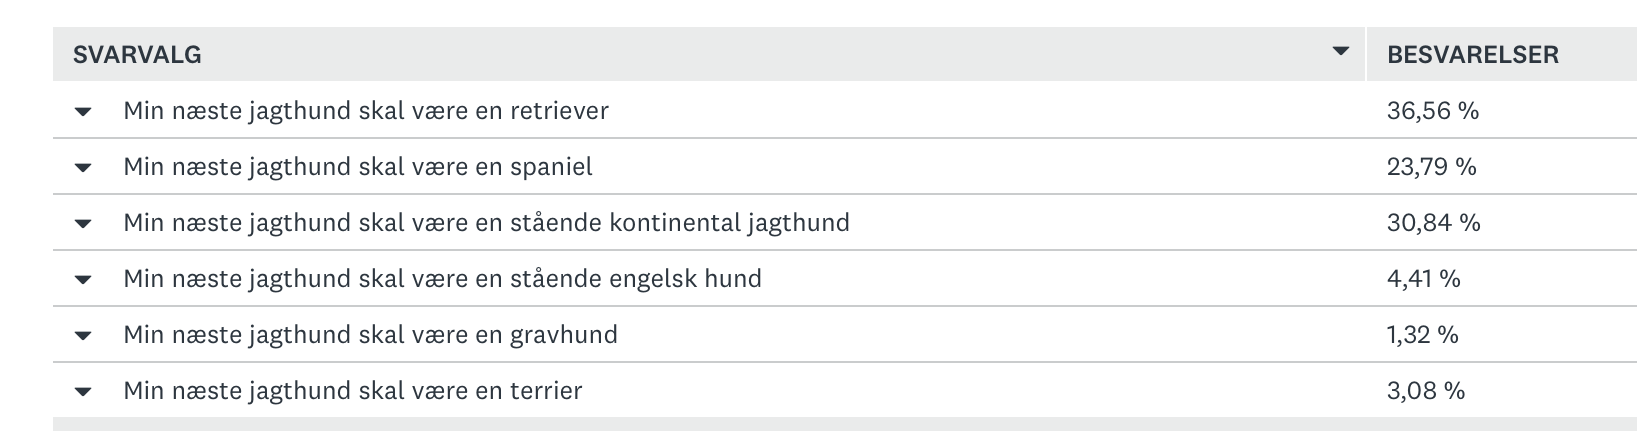Viewport: 1637px width, 431px height.
Task: Expand the terrier answer row arrow
Action: click(83, 391)
